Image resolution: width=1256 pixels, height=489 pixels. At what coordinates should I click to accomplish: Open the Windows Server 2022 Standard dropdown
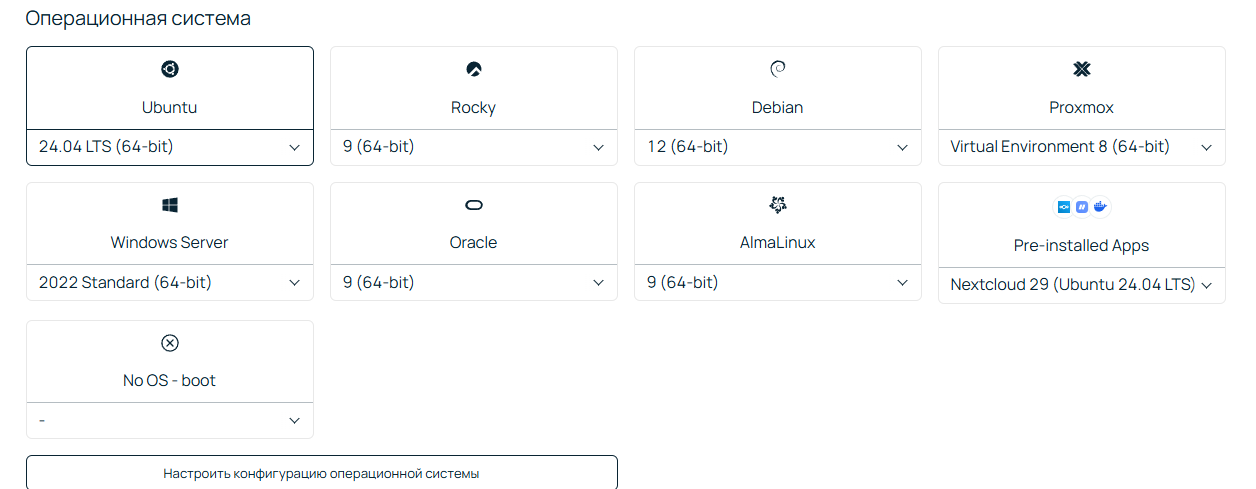click(170, 283)
